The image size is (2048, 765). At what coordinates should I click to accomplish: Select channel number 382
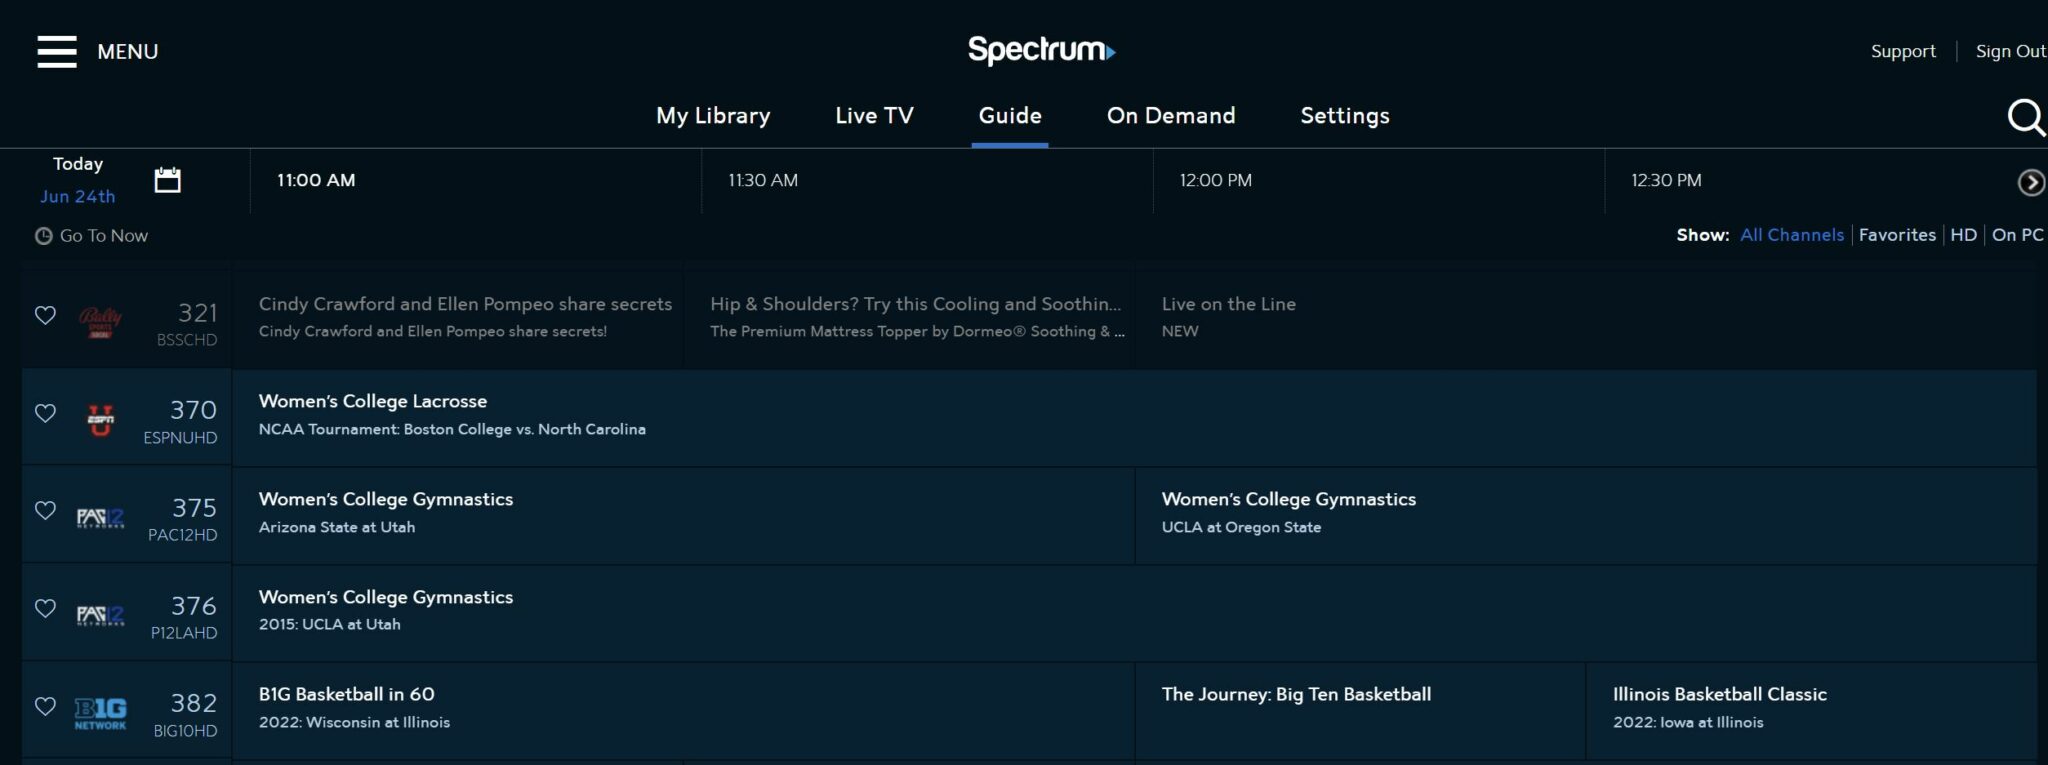193,703
